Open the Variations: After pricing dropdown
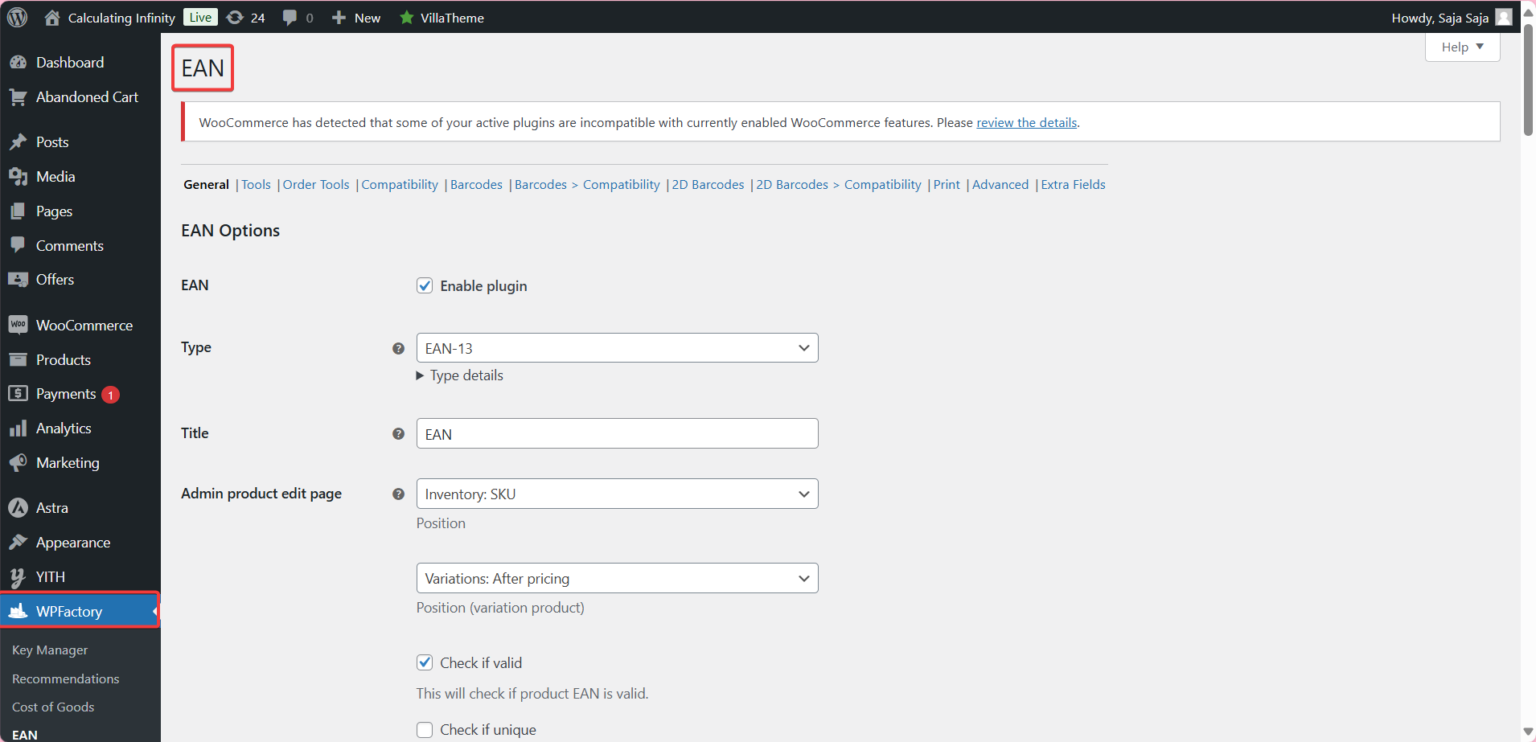1536x742 pixels. pyautogui.click(x=617, y=578)
